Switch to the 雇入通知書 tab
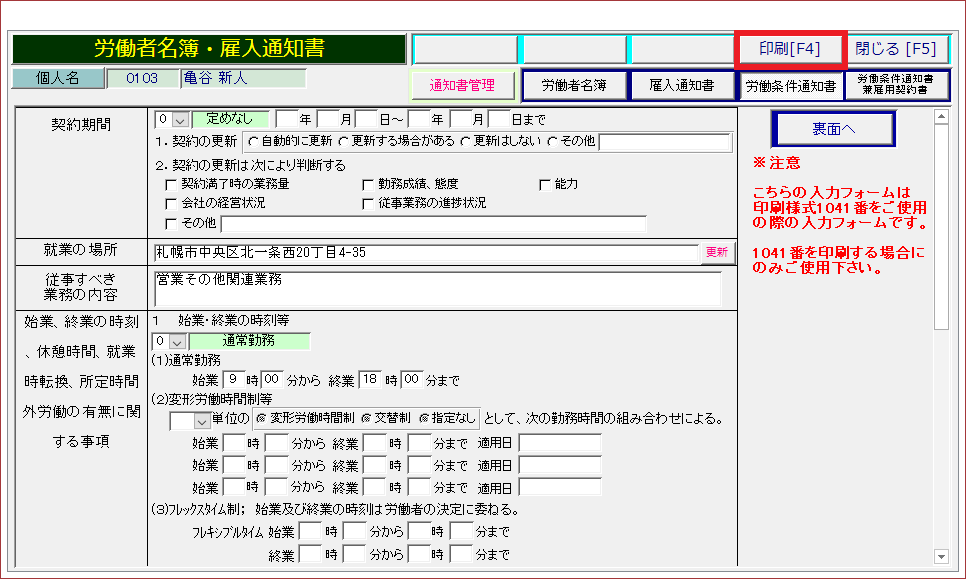 [x=682, y=86]
